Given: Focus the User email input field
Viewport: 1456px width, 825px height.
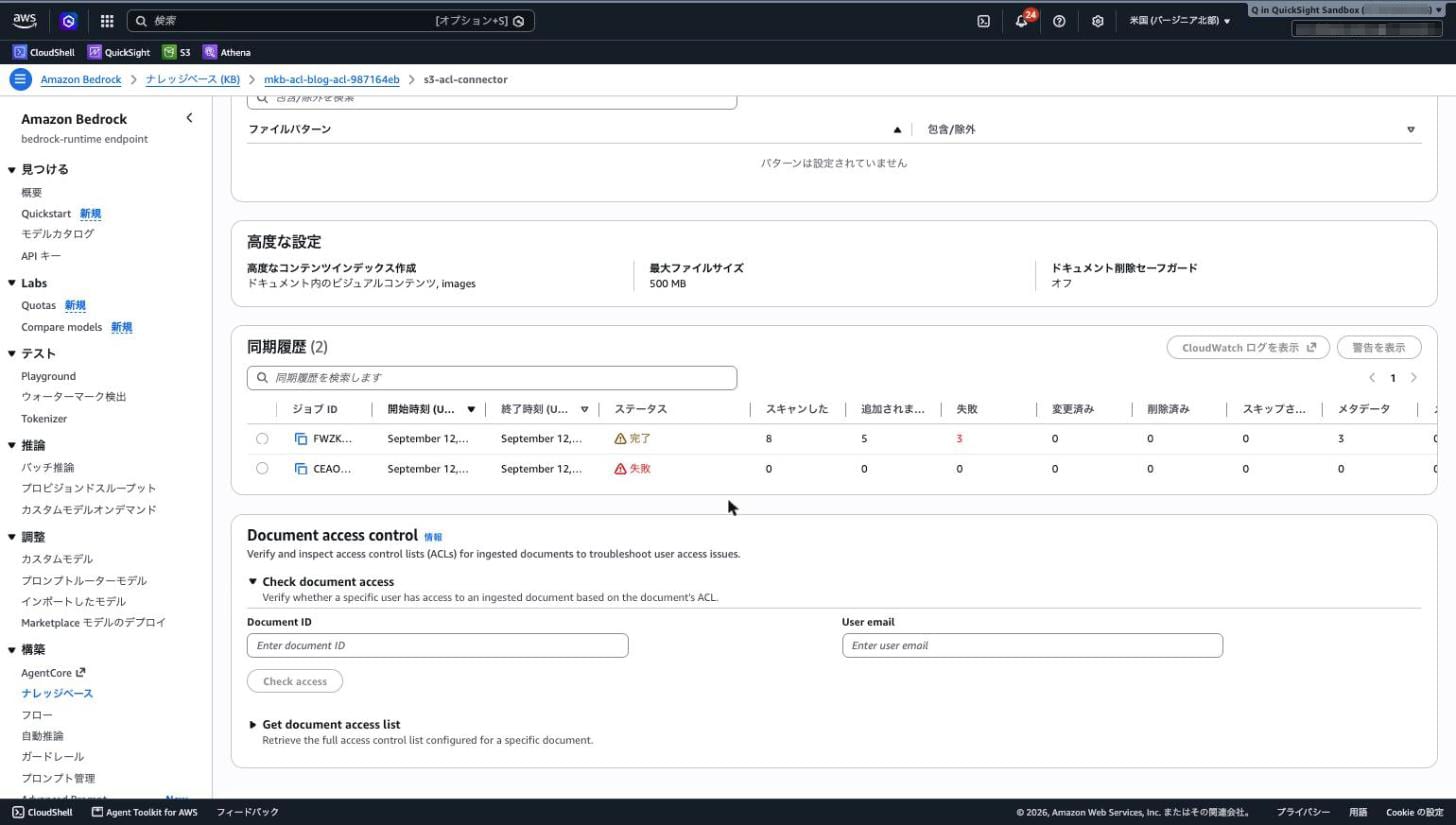Looking at the screenshot, I should pyautogui.click(x=1032, y=645).
